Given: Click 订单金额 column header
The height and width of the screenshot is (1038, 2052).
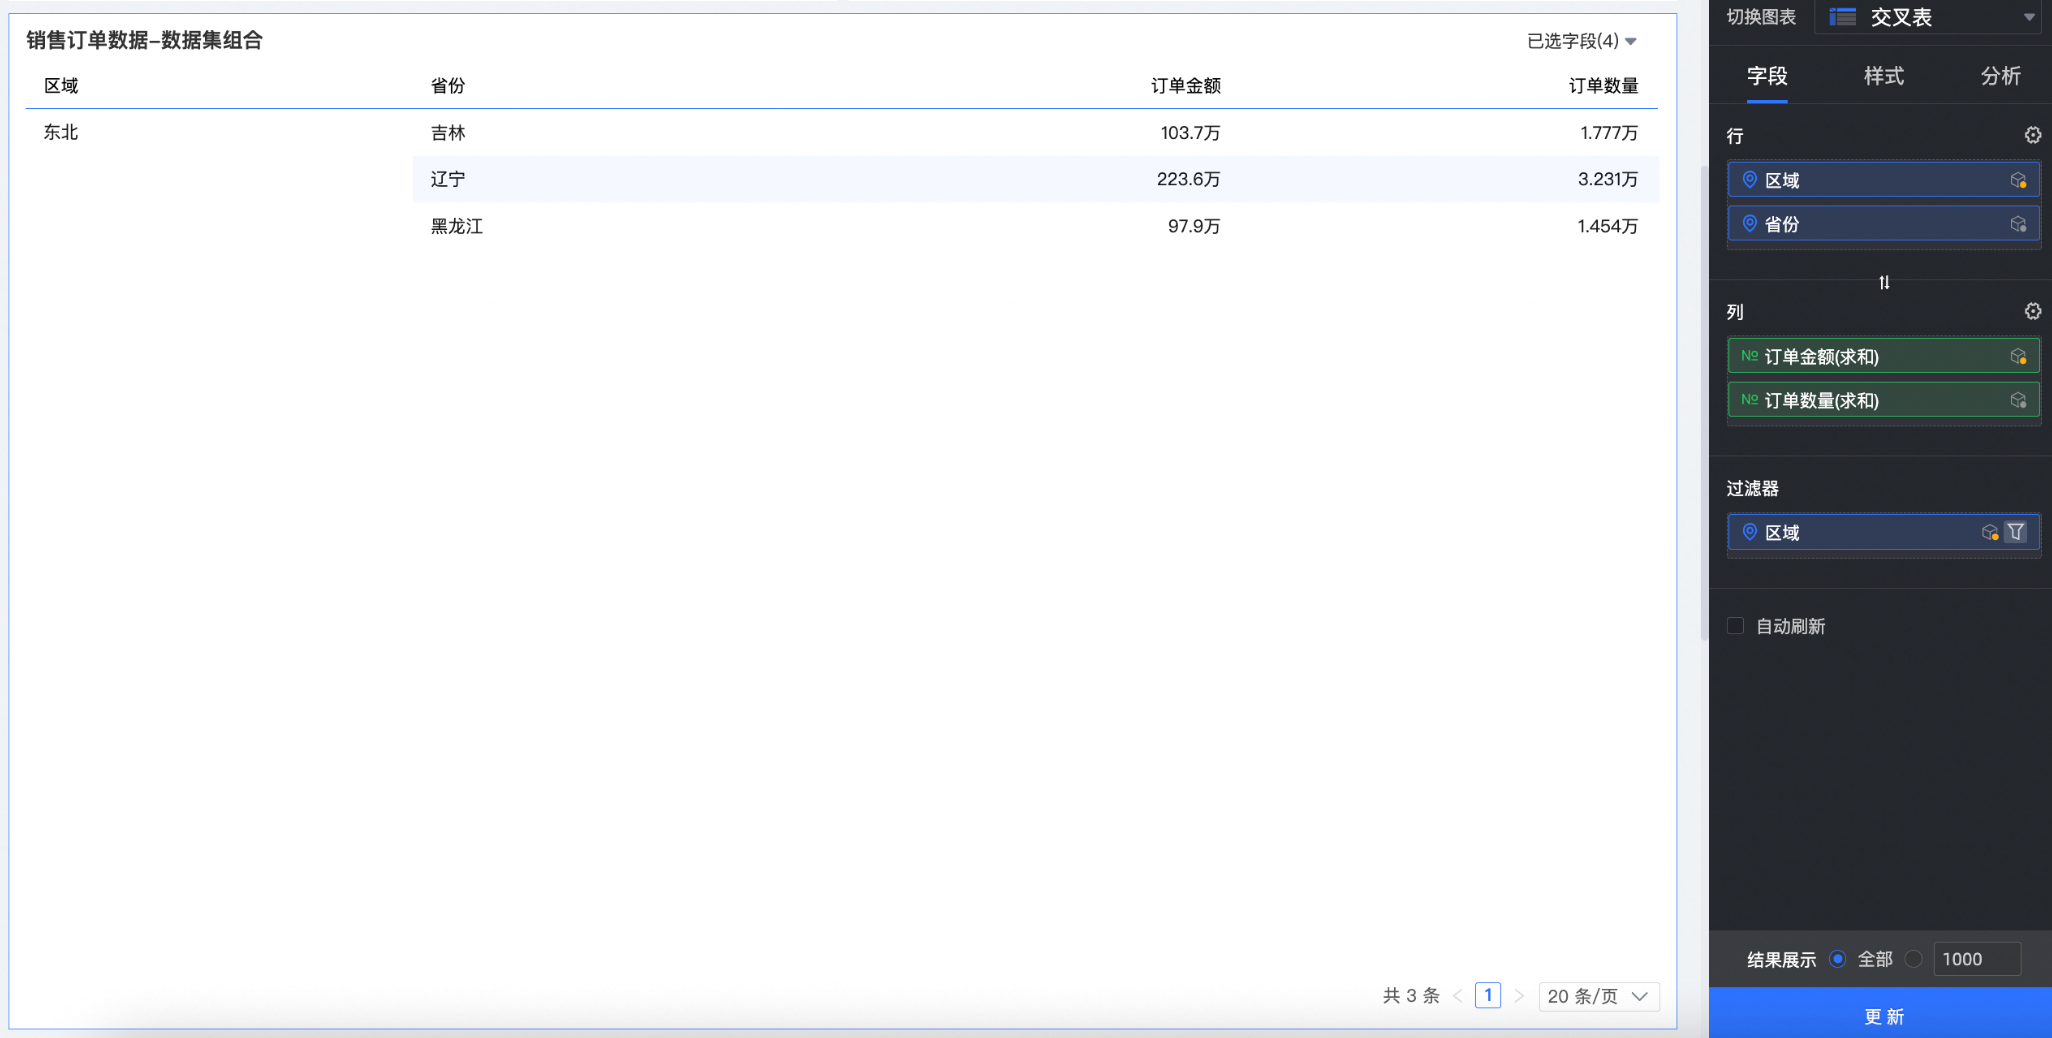Looking at the screenshot, I should [x=1186, y=86].
